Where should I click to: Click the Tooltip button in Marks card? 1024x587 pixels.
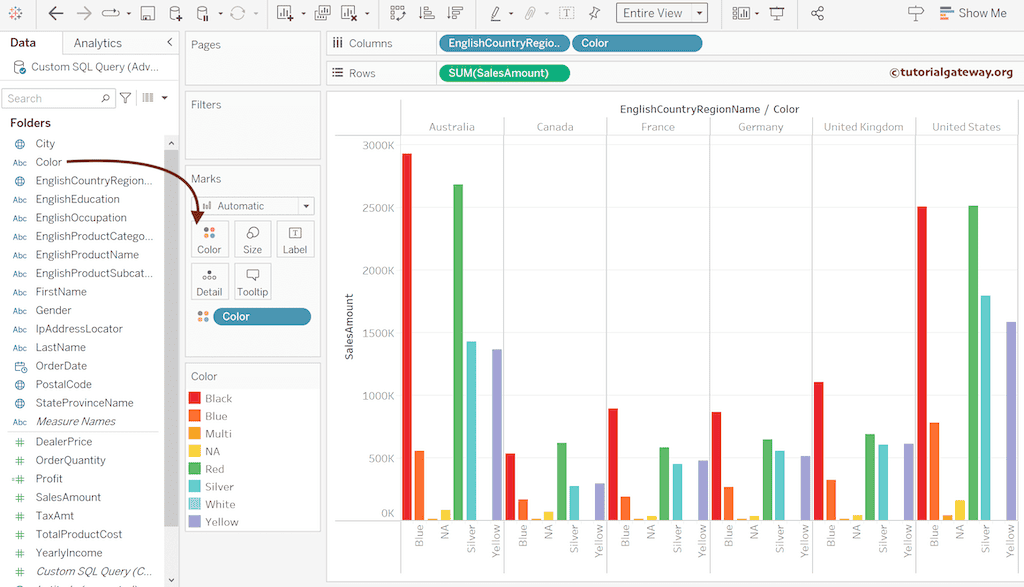click(252, 281)
